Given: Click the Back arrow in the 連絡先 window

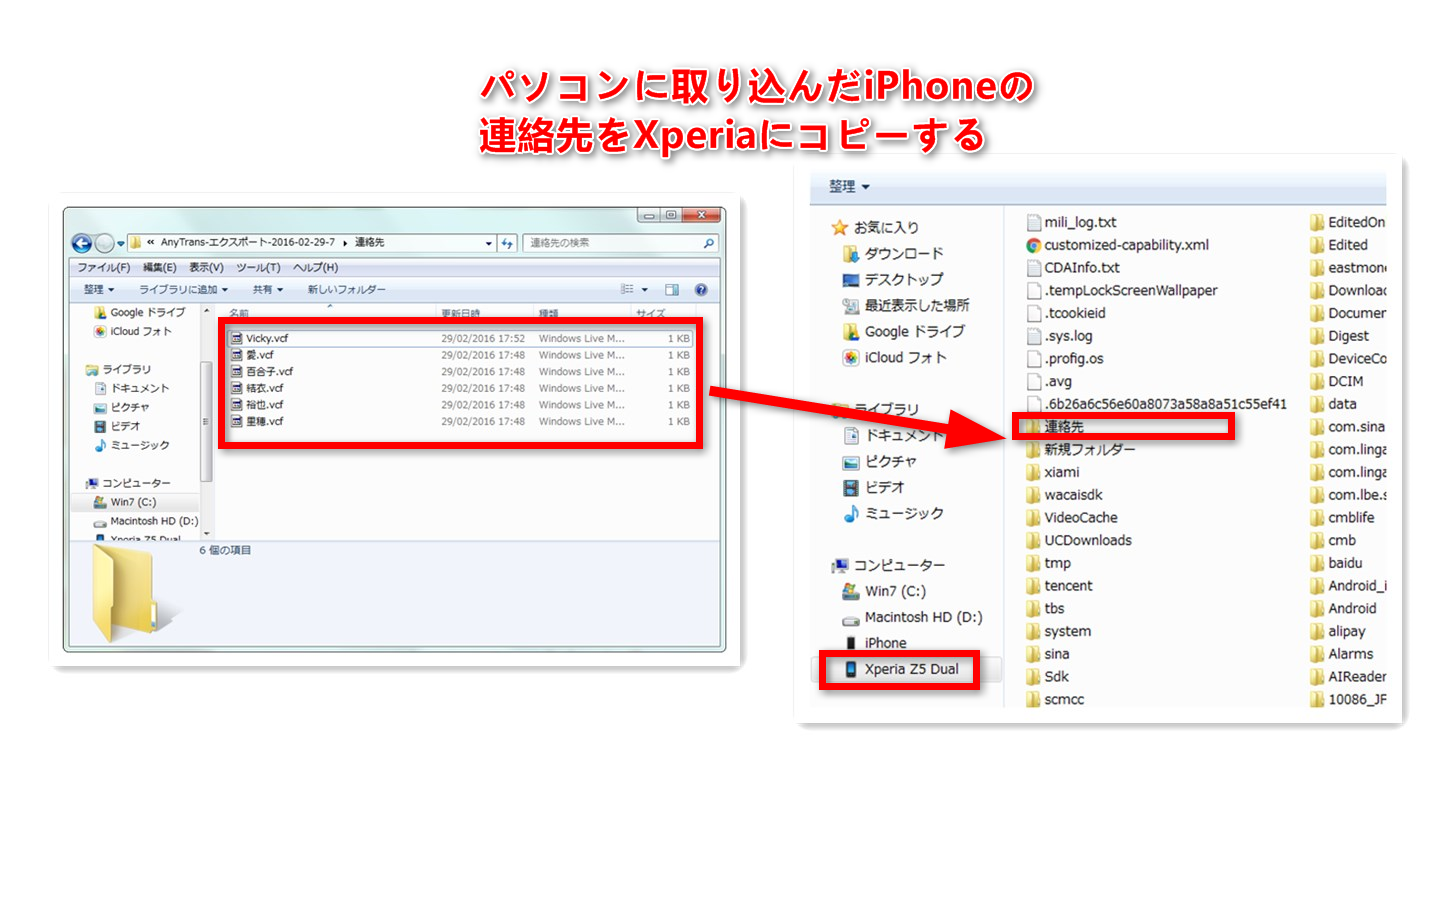Looking at the screenshot, I should click(81, 243).
